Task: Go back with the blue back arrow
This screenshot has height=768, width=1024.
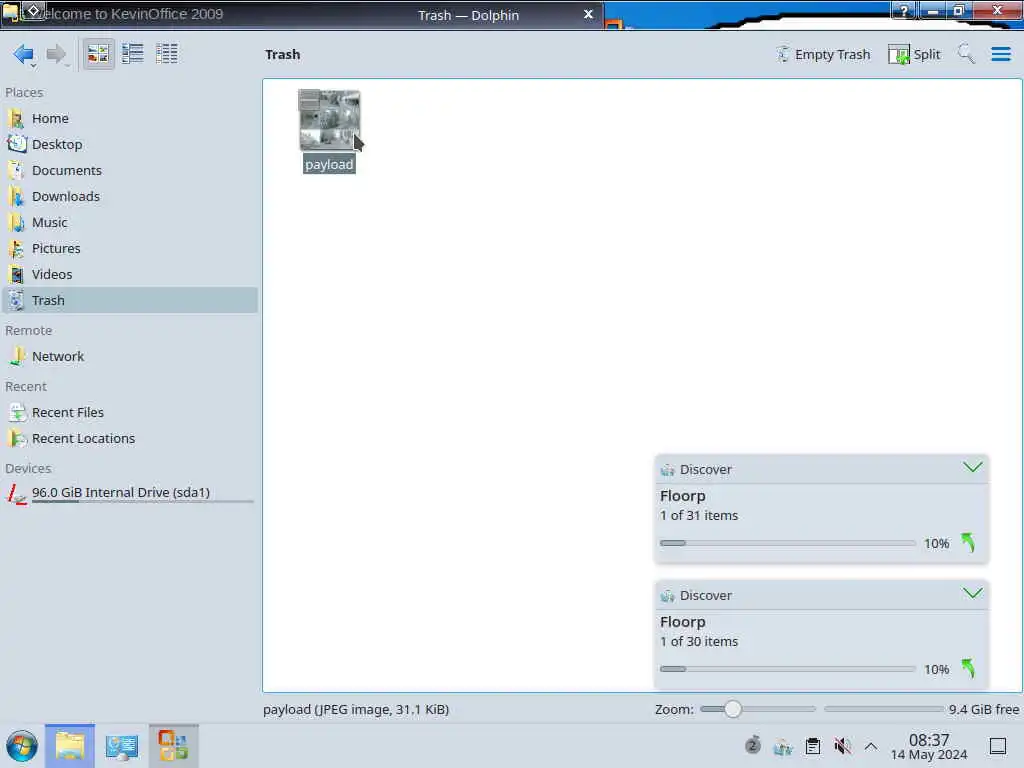Action: tap(24, 54)
